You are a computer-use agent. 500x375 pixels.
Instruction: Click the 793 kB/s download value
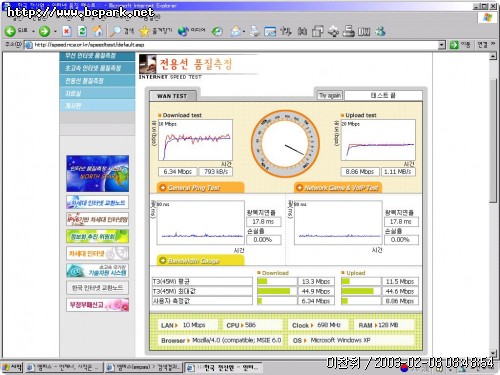tap(216, 171)
